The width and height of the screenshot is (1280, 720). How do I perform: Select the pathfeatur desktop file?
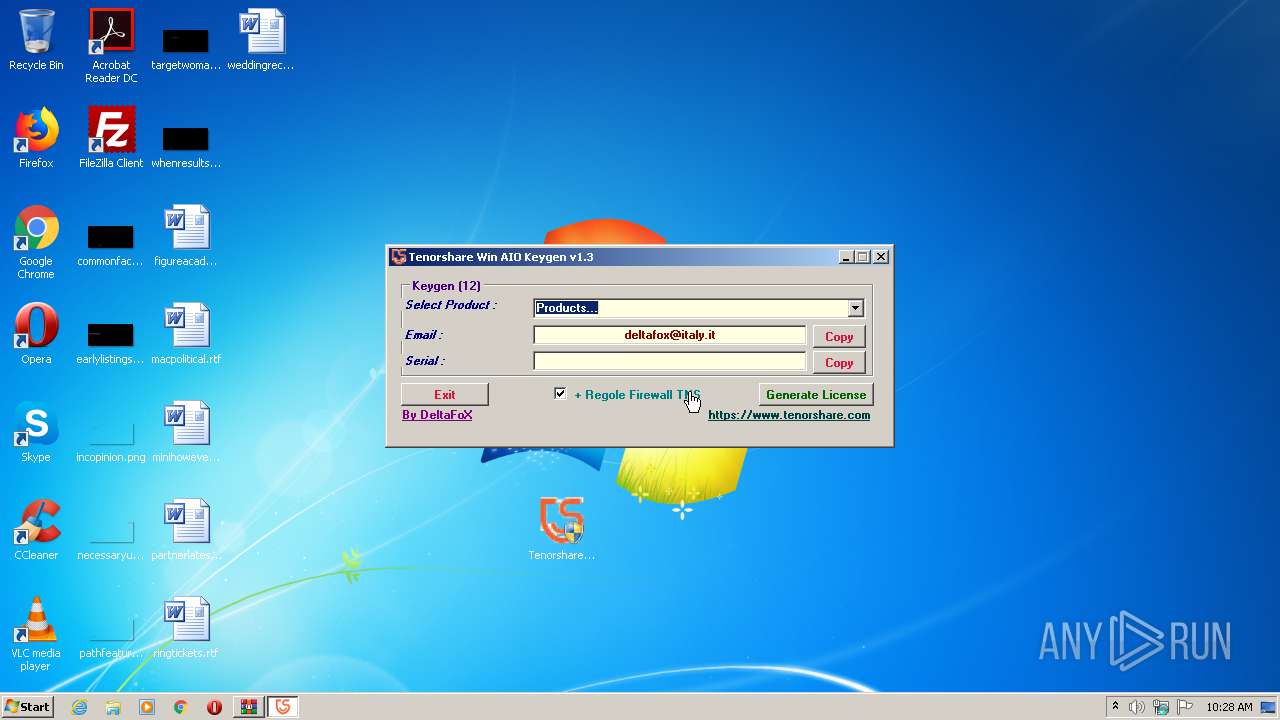coord(111,636)
